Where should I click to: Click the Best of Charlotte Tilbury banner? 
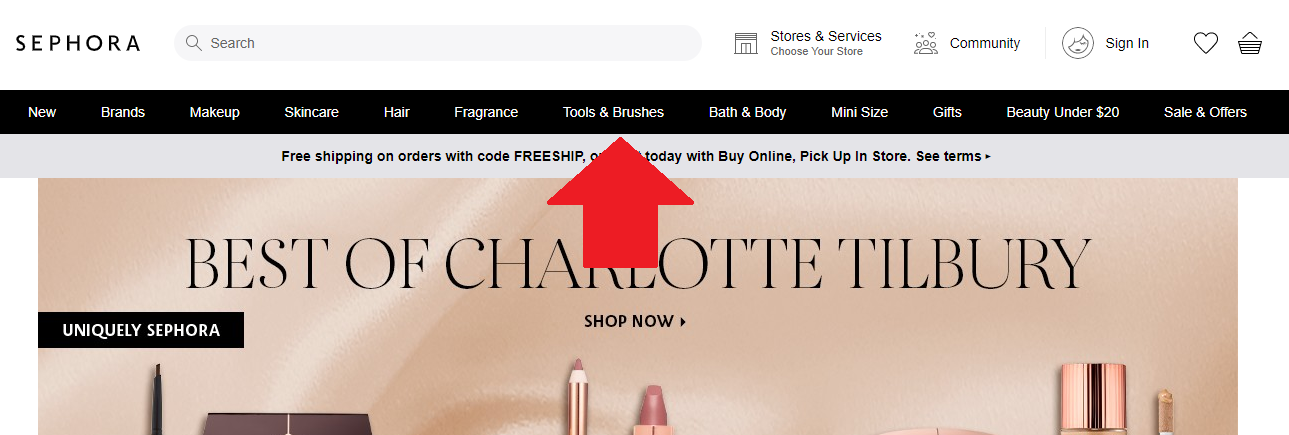[x=638, y=306]
